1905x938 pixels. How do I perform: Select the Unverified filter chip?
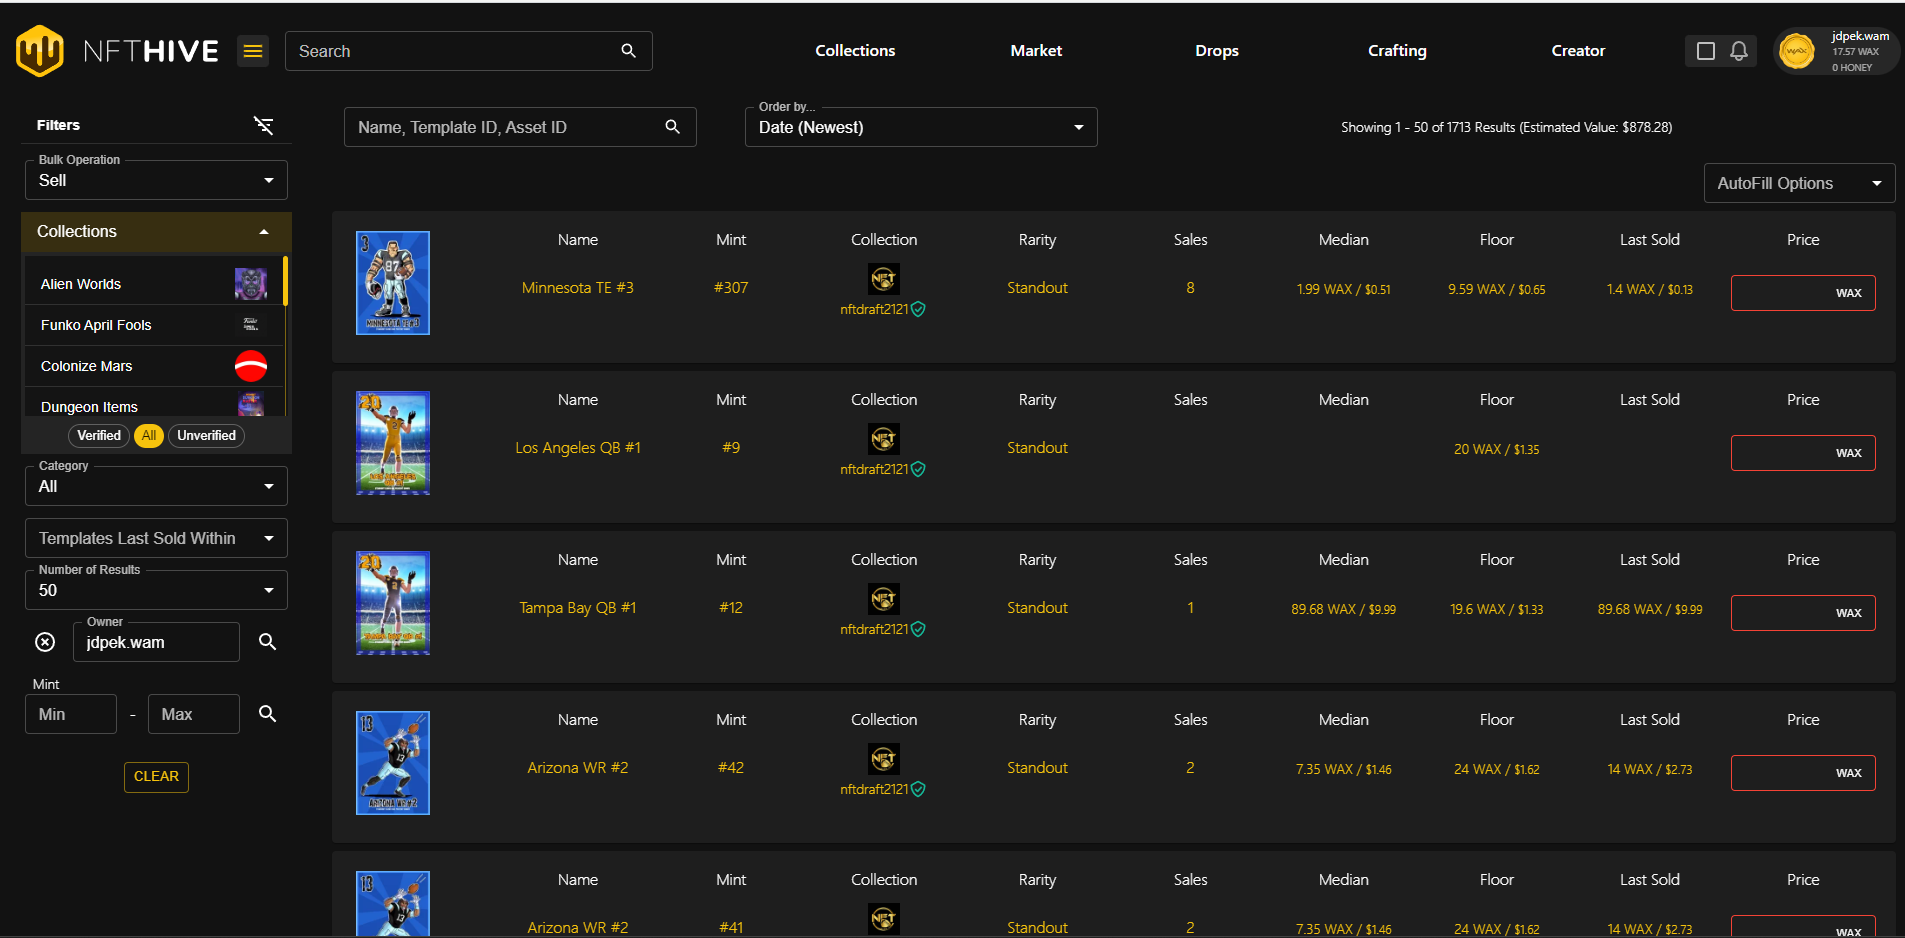[206, 436]
